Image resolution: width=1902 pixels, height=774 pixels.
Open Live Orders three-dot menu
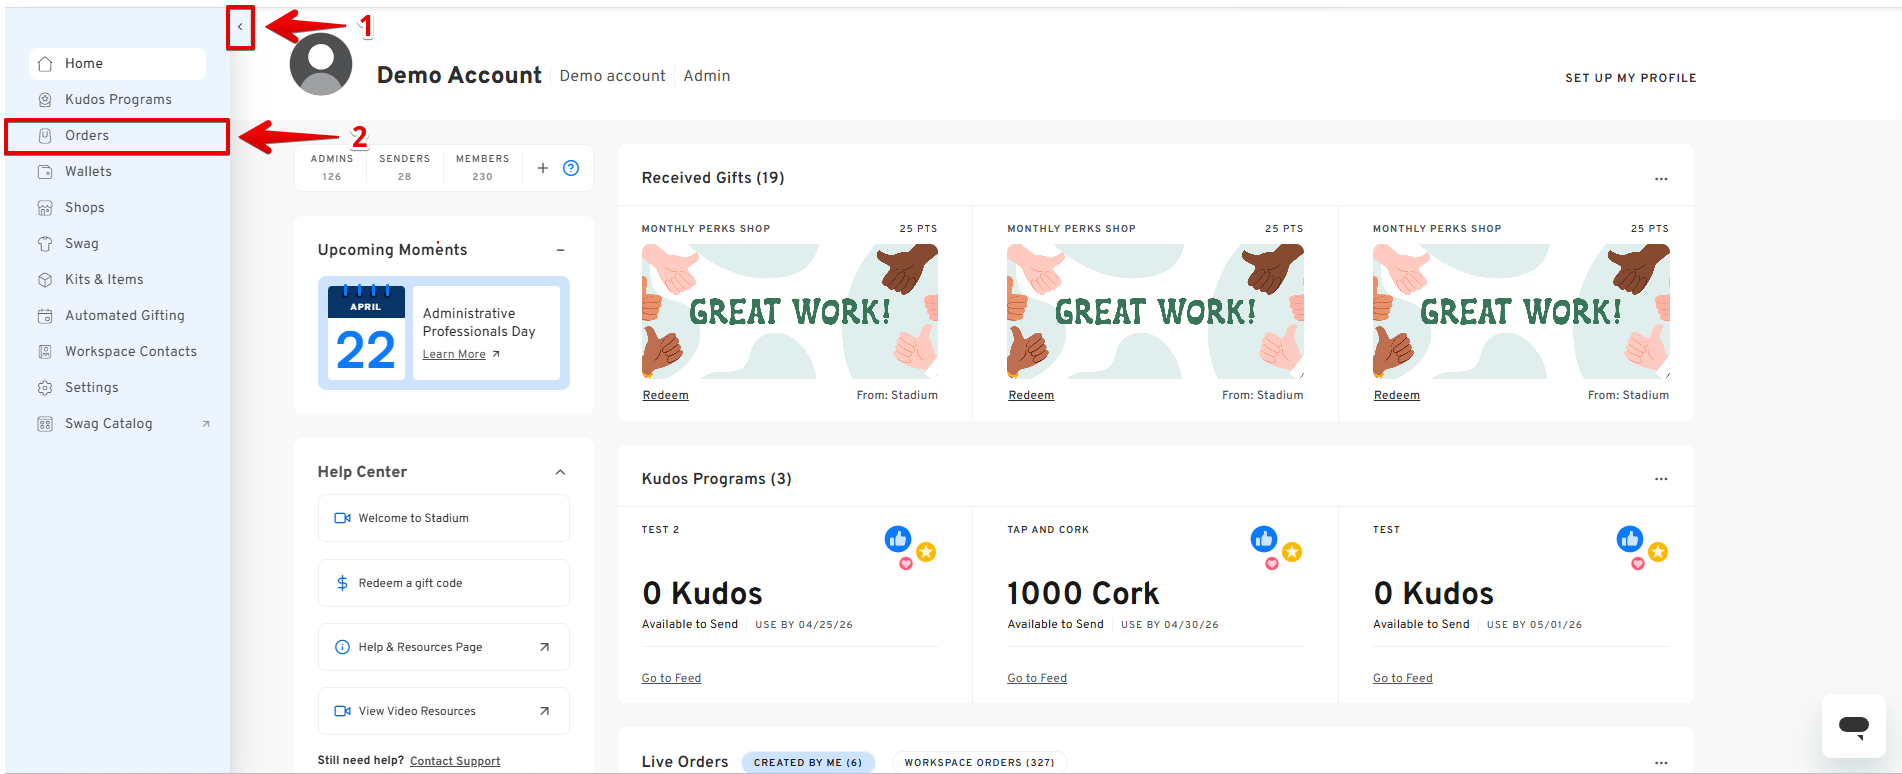pos(1661,762)
